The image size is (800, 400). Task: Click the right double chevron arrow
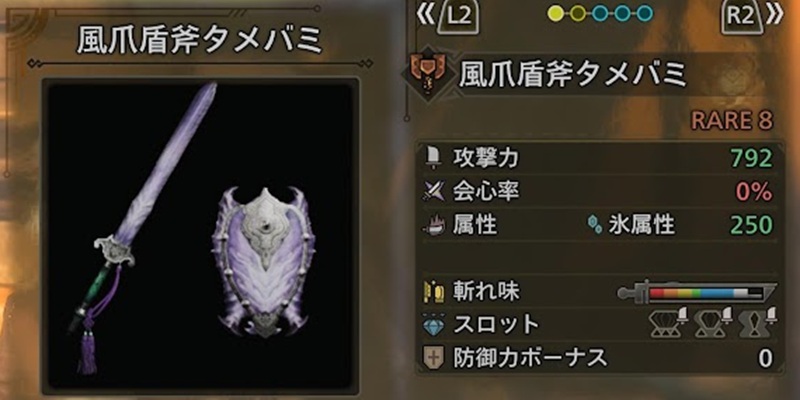point(775,16)
